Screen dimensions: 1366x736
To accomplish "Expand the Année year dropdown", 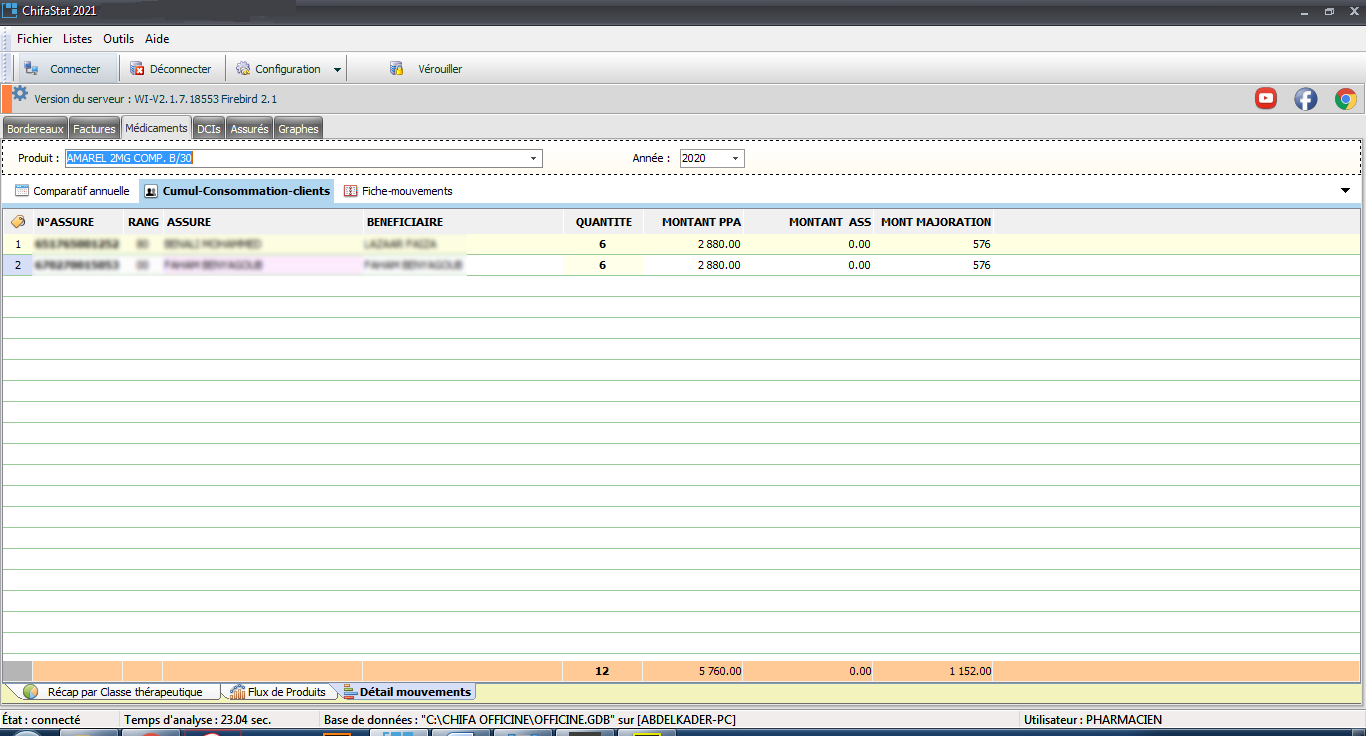I will tap(736, 159).
